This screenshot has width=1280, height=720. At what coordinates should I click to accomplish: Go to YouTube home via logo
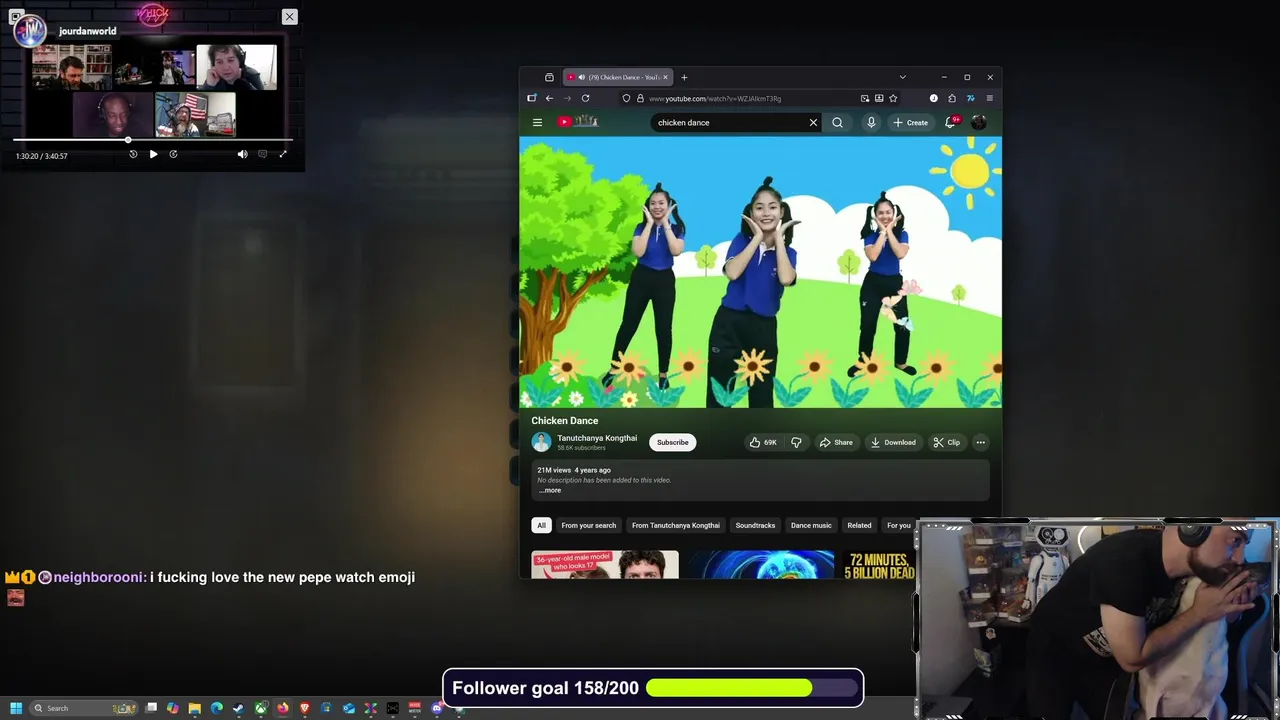(x=578, y=122)
